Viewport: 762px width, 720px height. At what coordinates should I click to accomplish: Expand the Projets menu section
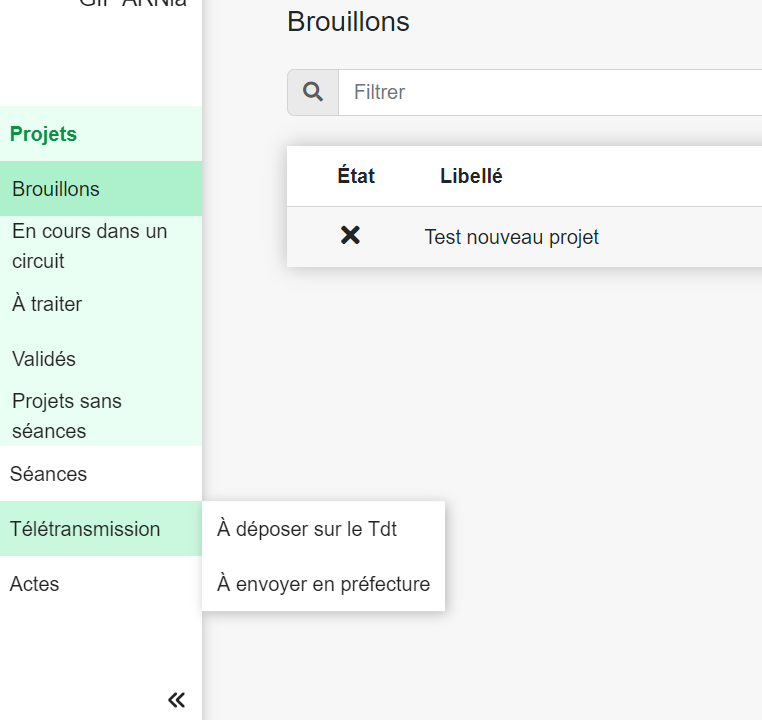click(x=44, y=134)
